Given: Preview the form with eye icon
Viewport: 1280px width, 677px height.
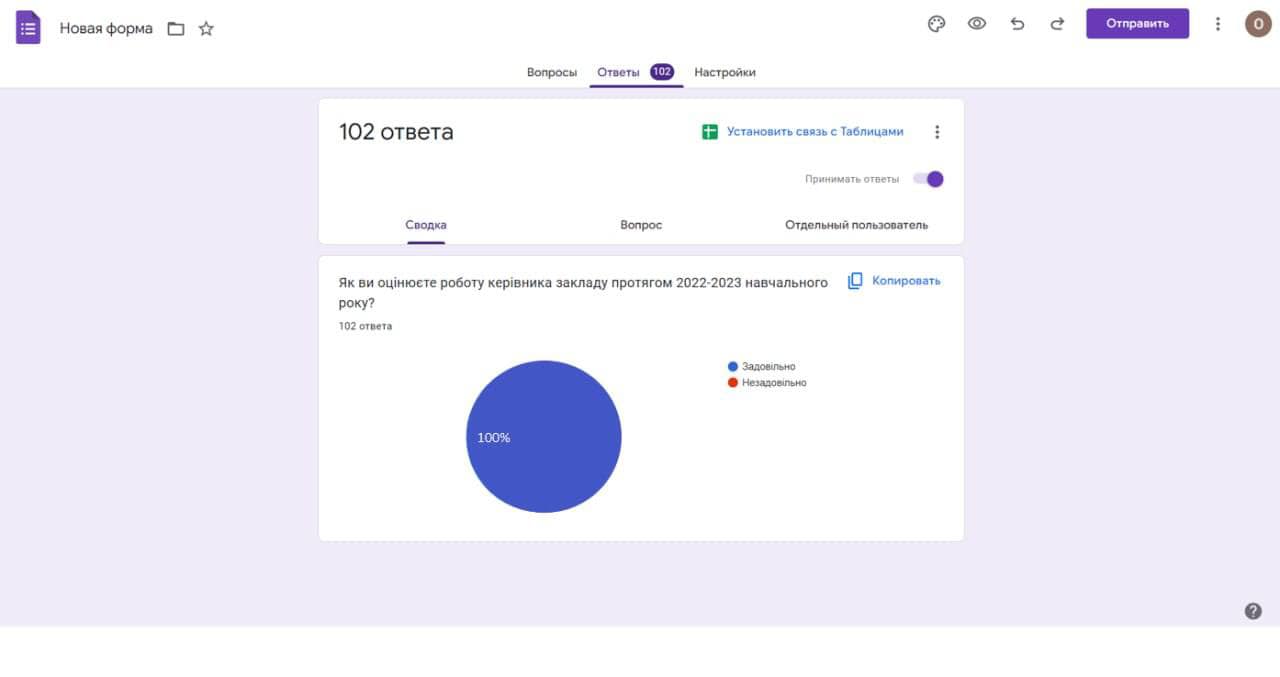Looking at the screenshot, I should click(x=977, y=24).
